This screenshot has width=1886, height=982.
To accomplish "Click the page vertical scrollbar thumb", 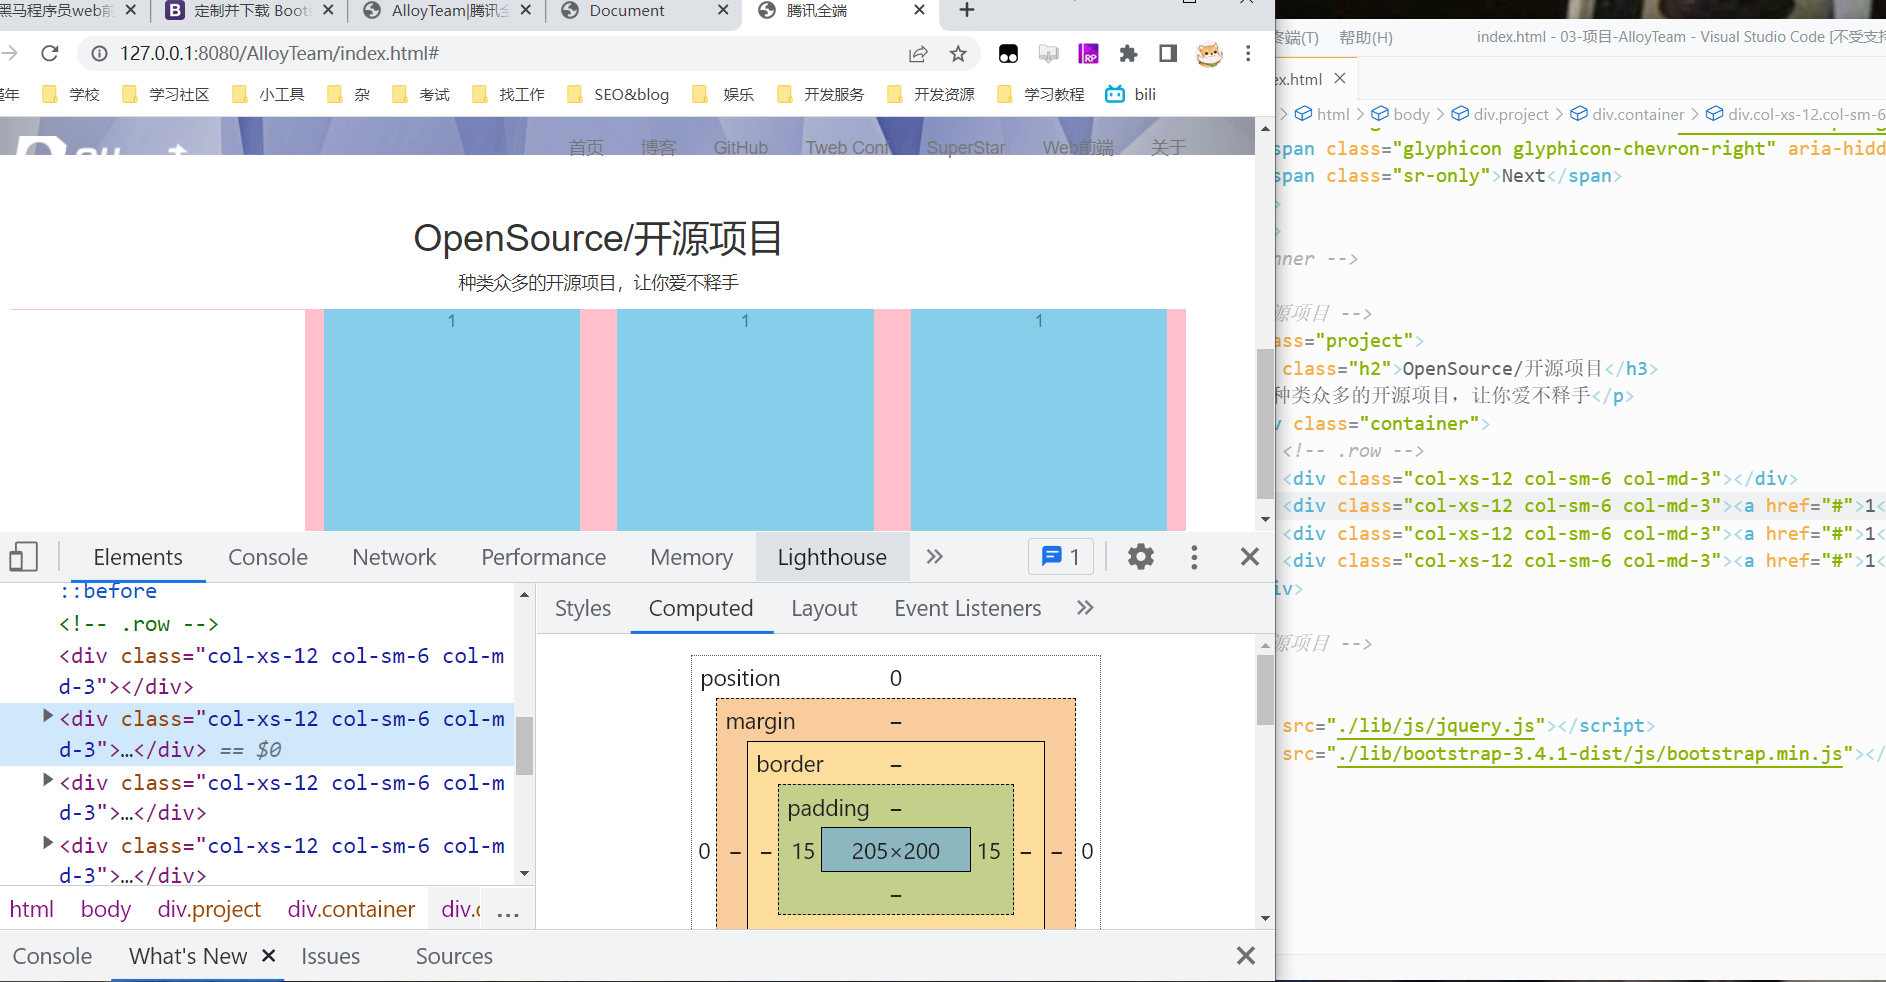I will (1265, 424).
